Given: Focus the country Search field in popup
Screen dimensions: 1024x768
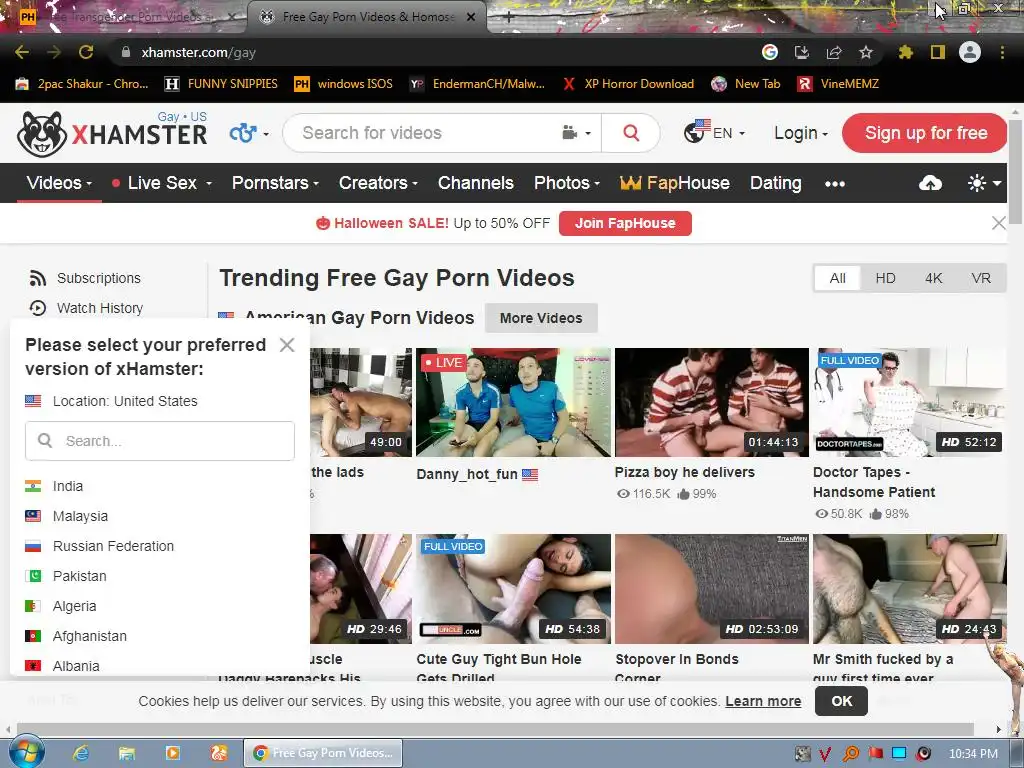Looking at the screenshot, I should point(160,441).
